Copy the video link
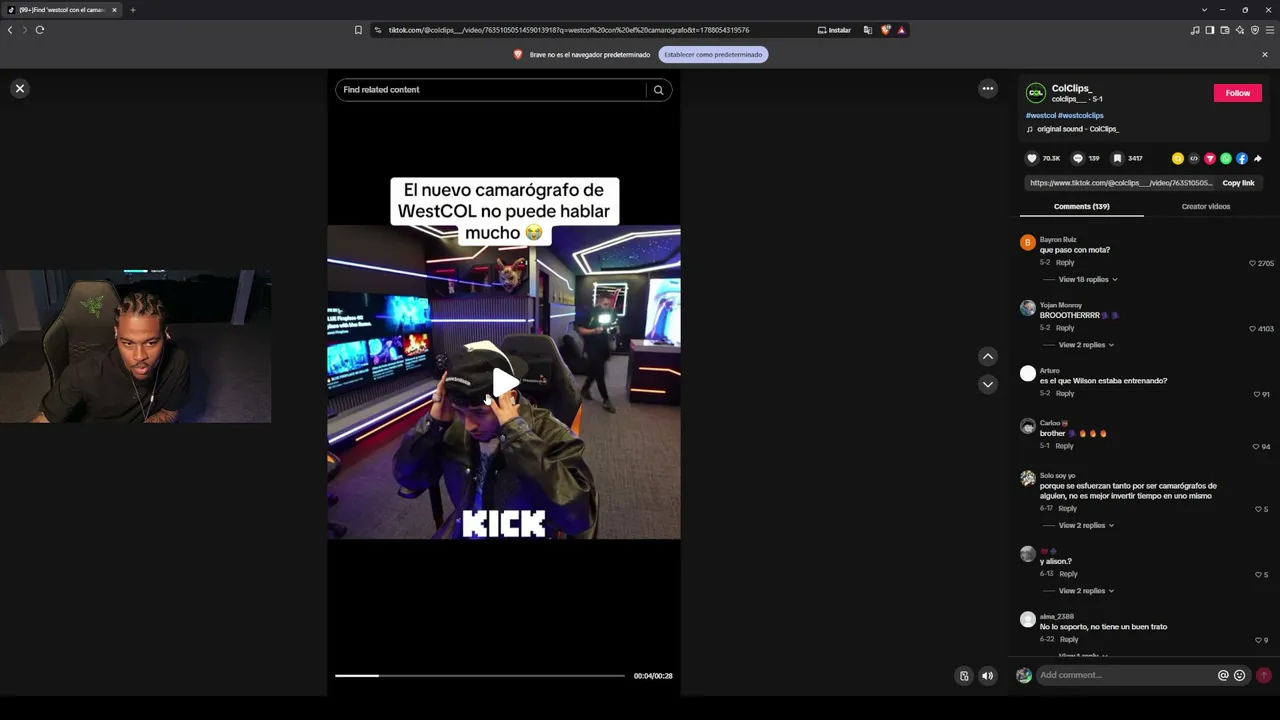This screenshot has width=1280, height=720. (x=1238, y=183)
